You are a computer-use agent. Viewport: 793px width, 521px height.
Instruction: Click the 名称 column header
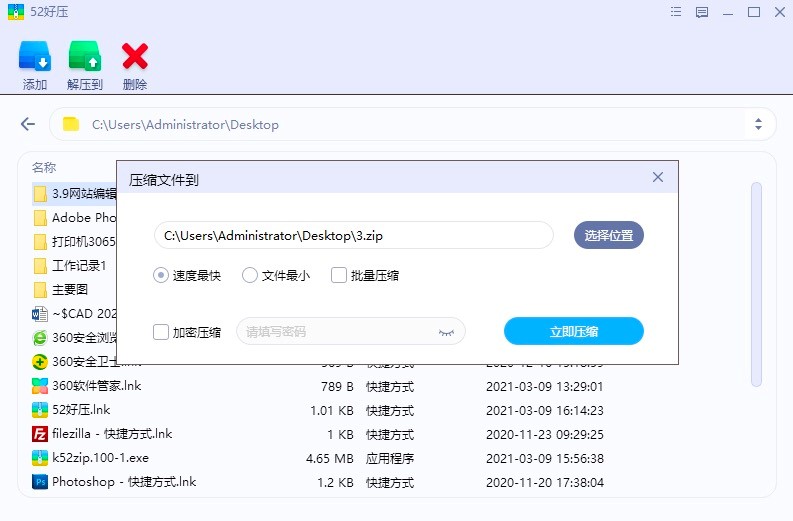click(44, 167)
